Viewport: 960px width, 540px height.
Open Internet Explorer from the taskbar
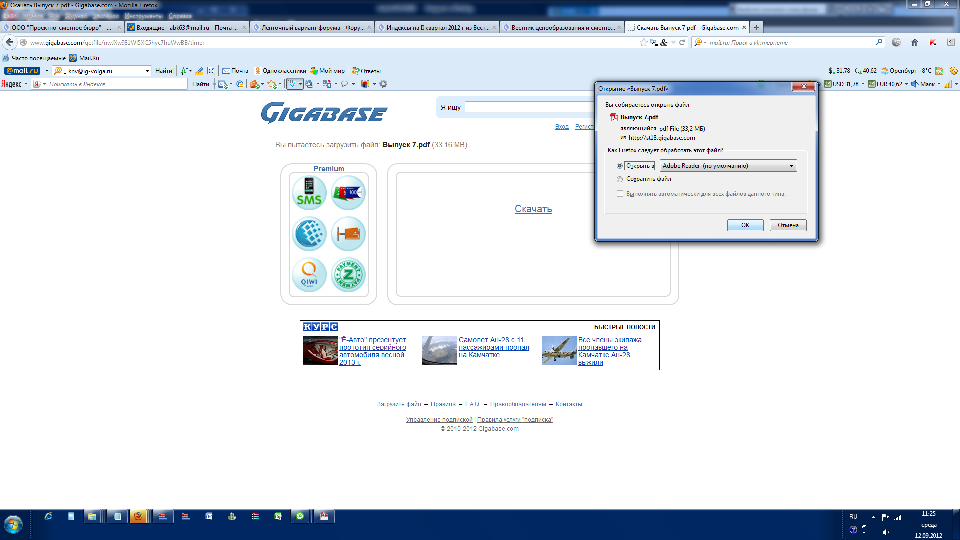pyautogui.click(x=48, y=517)
